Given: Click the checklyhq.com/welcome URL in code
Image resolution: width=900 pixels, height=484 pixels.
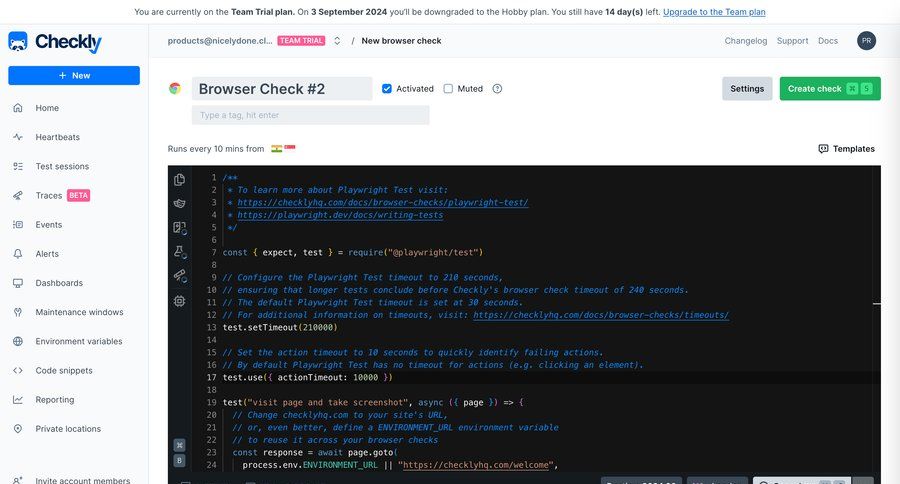Looking at the screenshot, I should pos(476,464).
